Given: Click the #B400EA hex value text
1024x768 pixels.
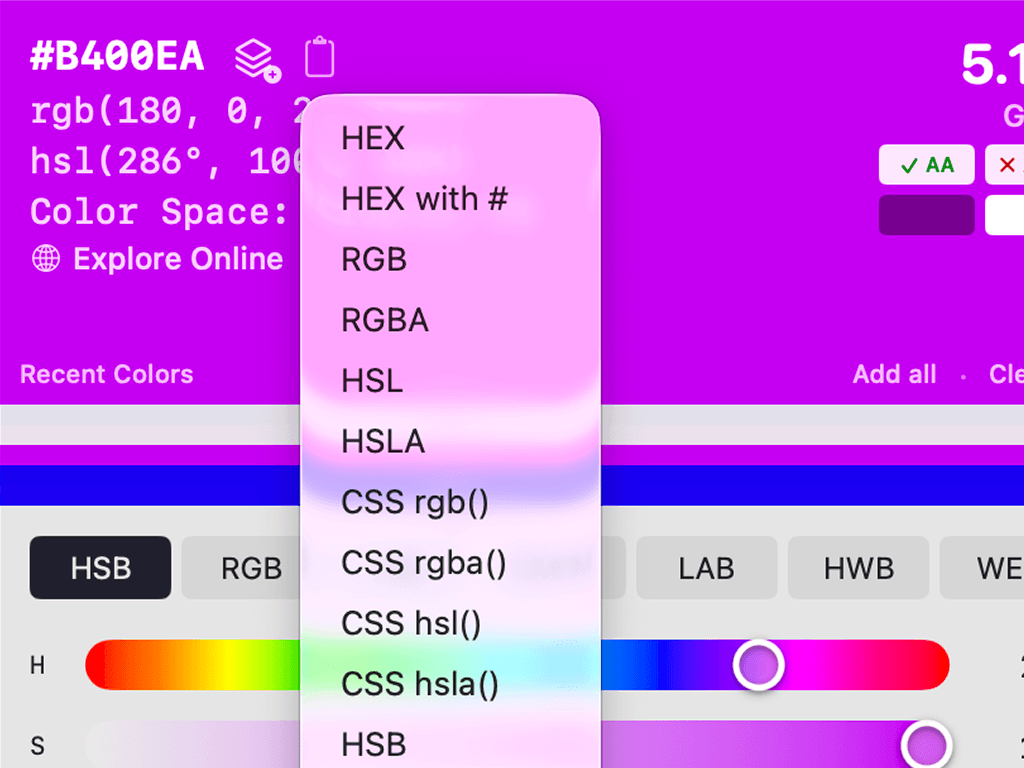Looking at the screenshot, I should [118, 57].
